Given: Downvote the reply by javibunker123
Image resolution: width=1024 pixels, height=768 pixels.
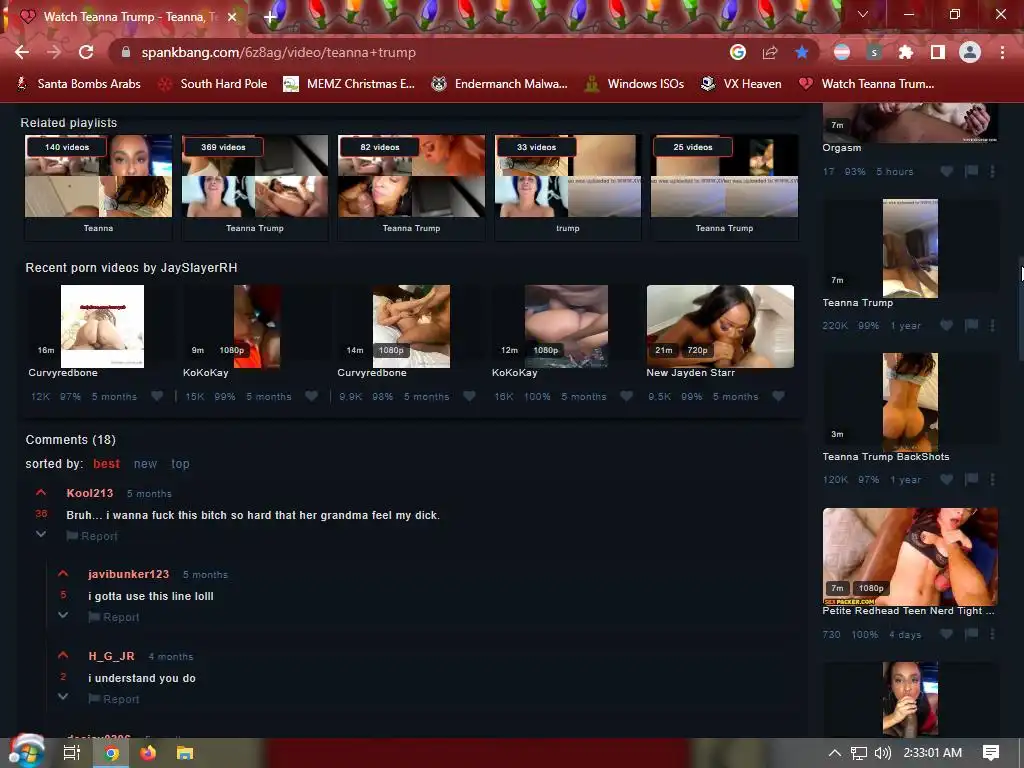Looking at the screenshot, I should pos(63,615).
